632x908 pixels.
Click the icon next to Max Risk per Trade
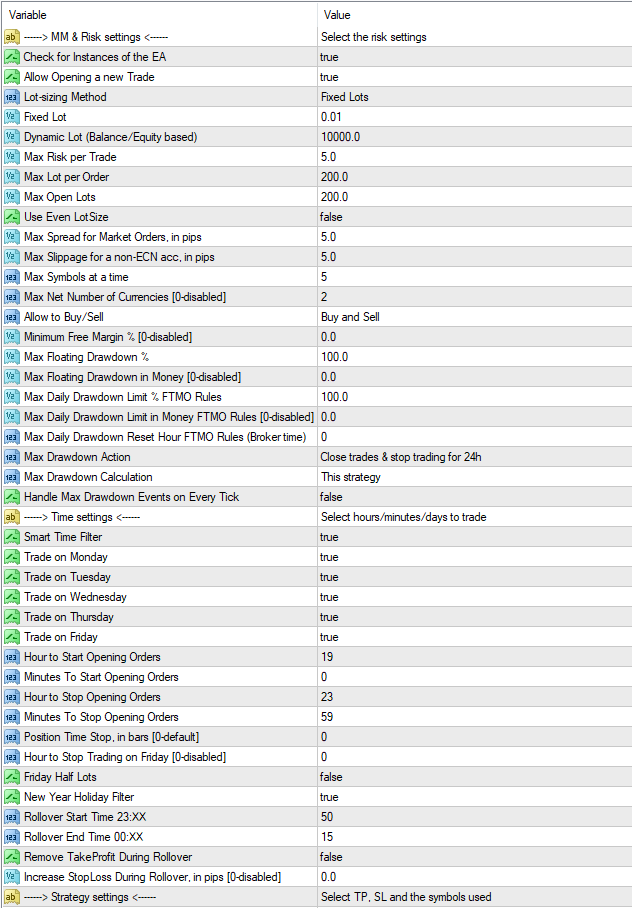(x=12, y=157)
